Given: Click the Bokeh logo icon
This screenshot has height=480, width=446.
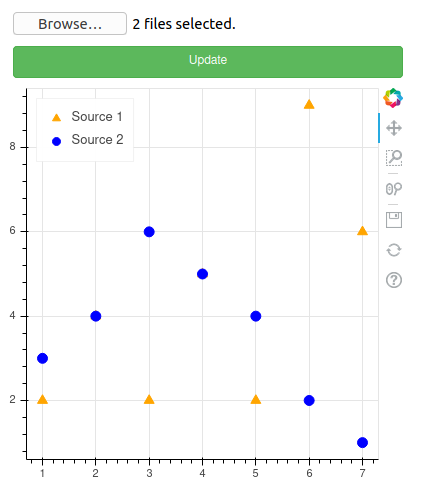Looking at the screenshot, I should 393,98.
